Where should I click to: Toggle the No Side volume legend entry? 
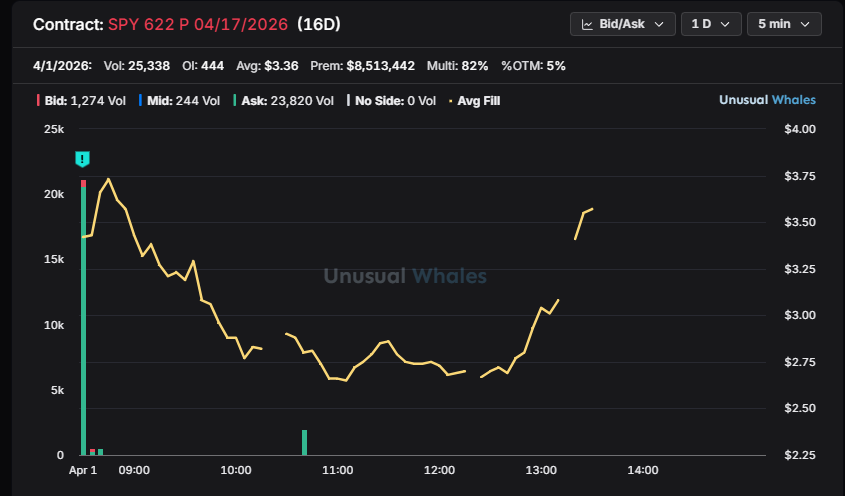[x=392, y=101]
